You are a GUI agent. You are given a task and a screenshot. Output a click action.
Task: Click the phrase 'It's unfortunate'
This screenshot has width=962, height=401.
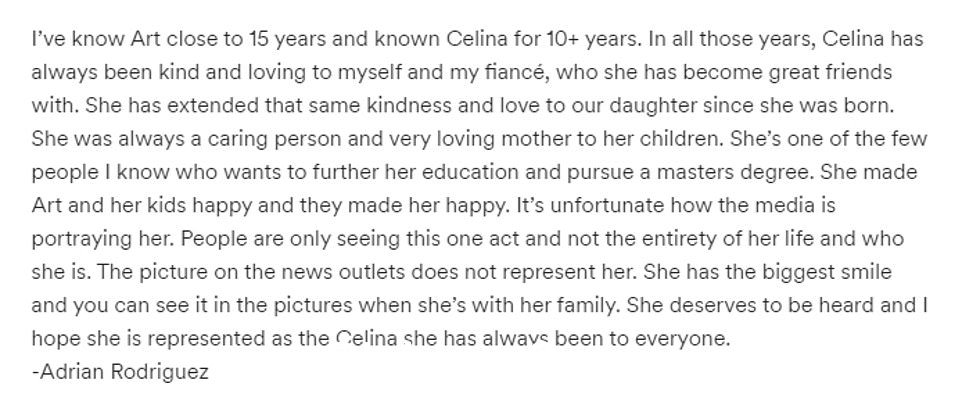589,205
